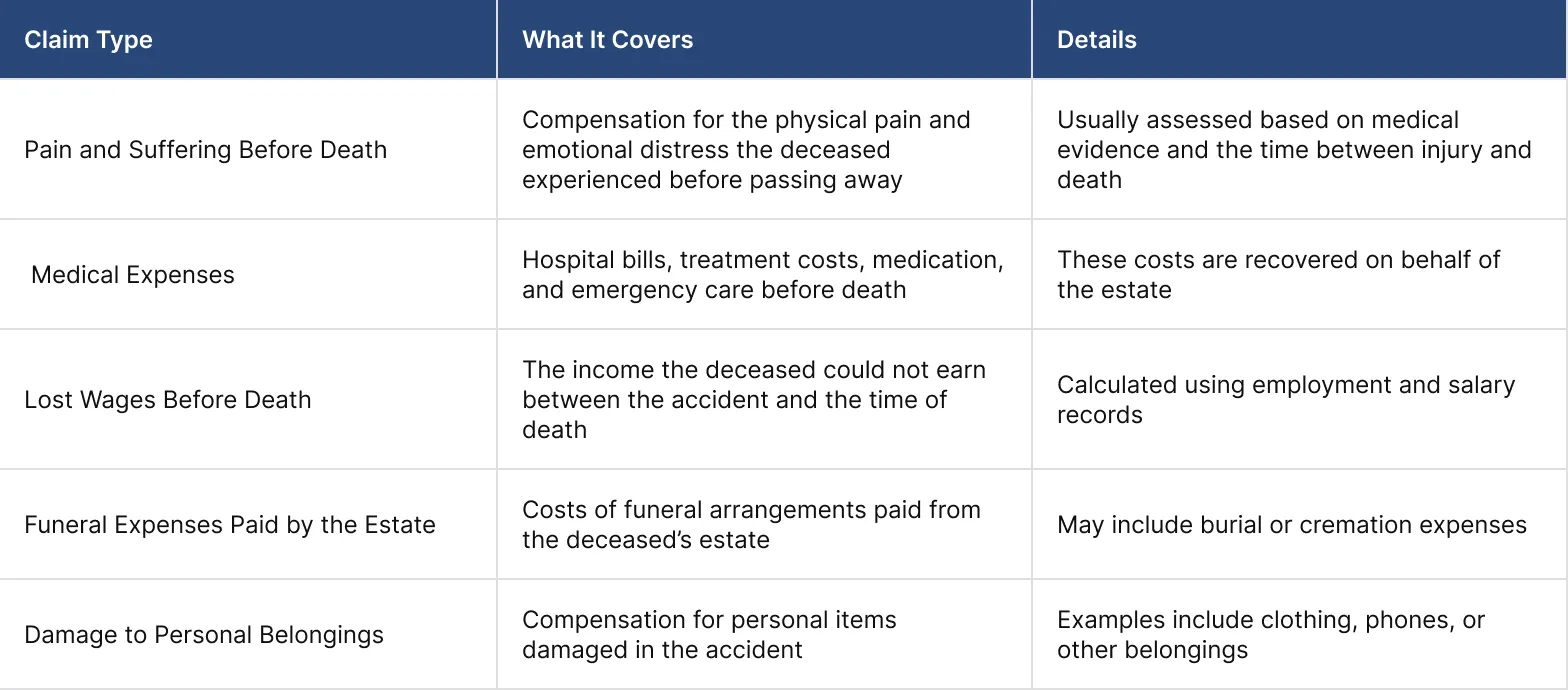Click "These costs are recovered on behalf" cell

[x=1278, y=275]
